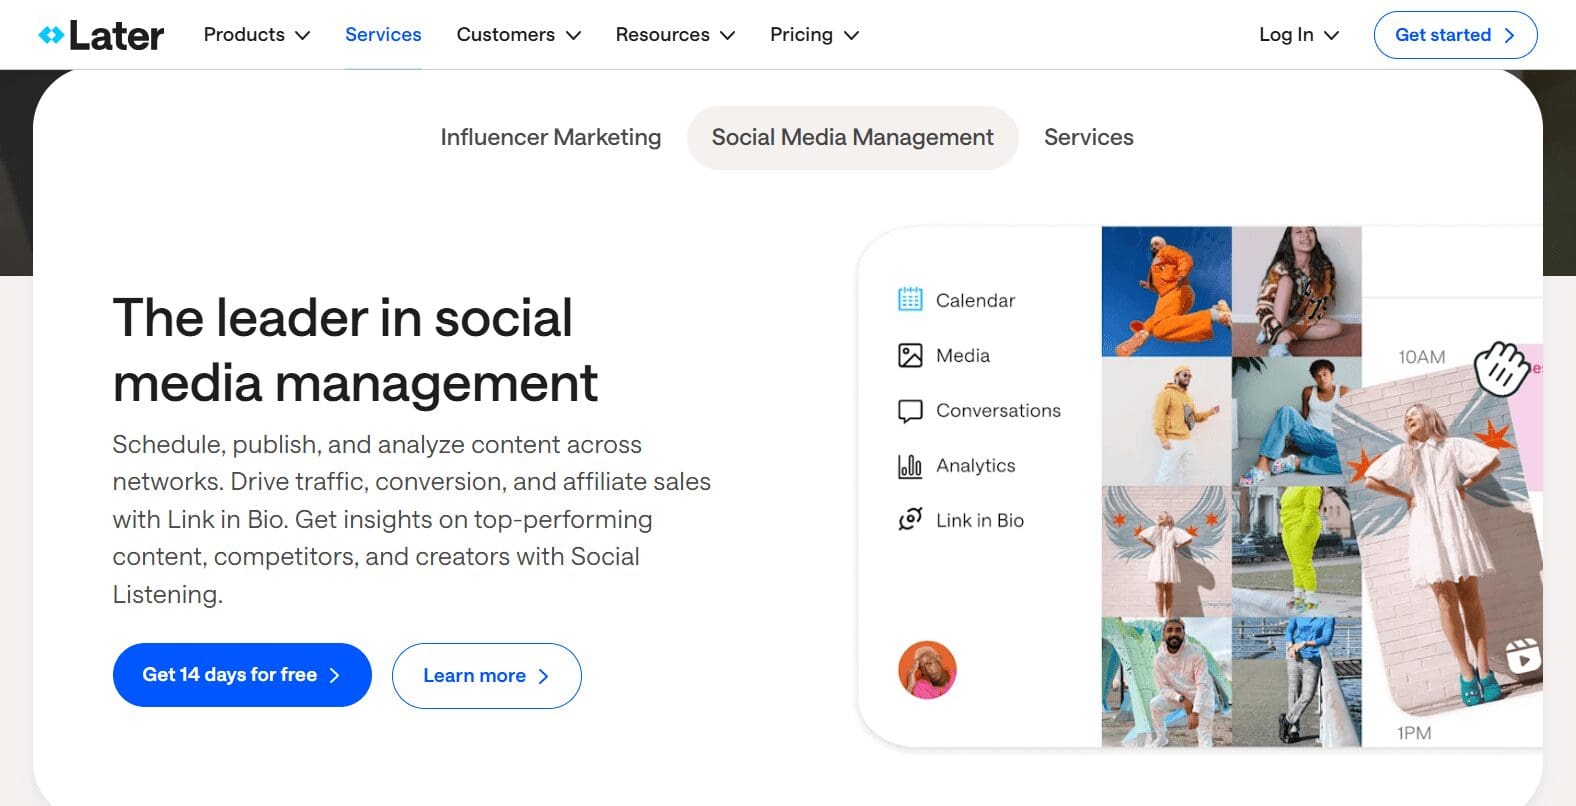This screenshot has width=1576, height=806.
Task: Open the Services item in top navigation
Action: 383,35
